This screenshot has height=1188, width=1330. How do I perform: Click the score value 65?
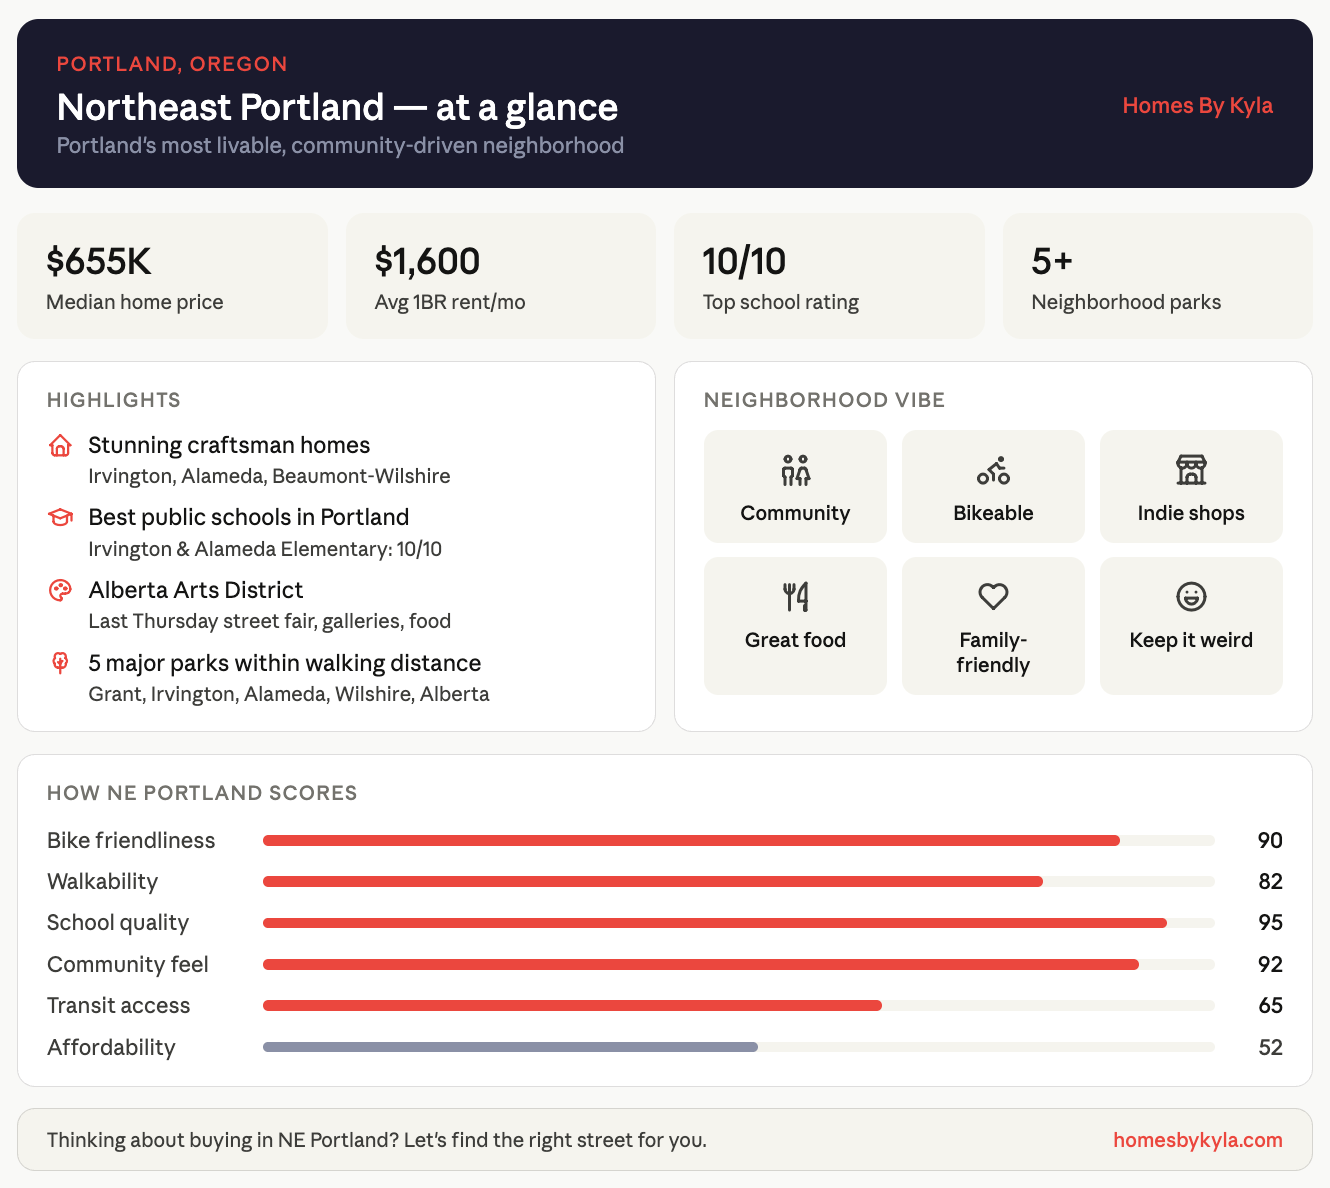[x=1270, y=1006]
